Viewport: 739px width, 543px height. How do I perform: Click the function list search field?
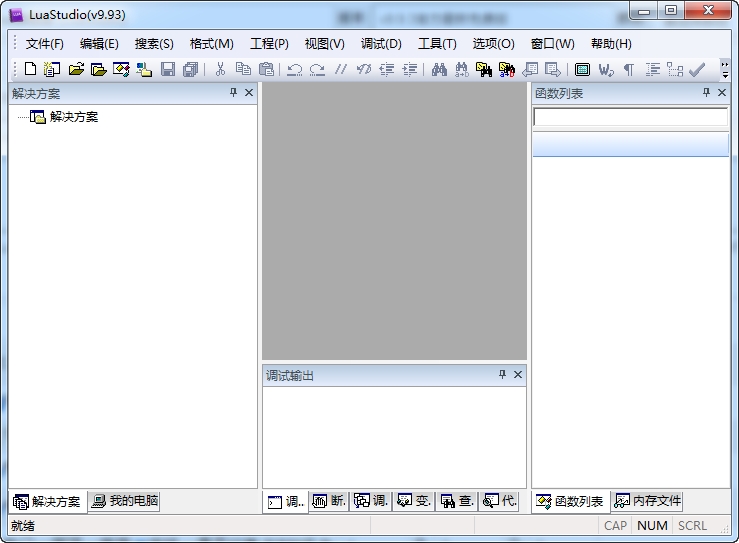[630, 117]
